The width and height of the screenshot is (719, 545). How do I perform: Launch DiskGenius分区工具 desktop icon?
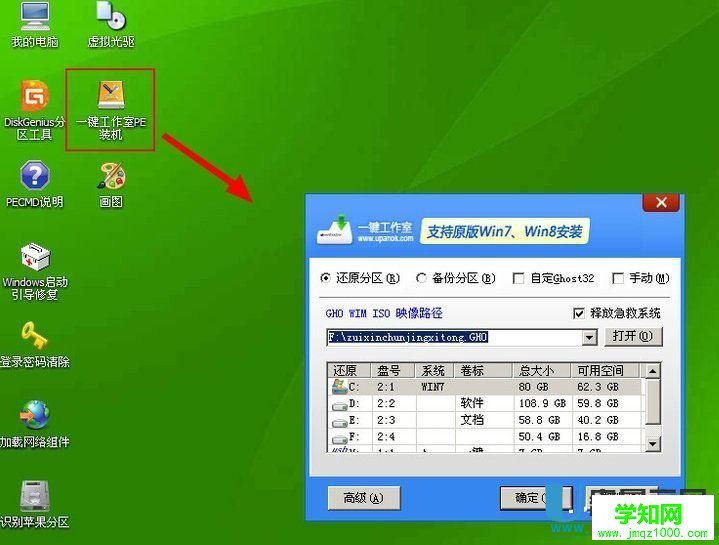pos(35,110)
